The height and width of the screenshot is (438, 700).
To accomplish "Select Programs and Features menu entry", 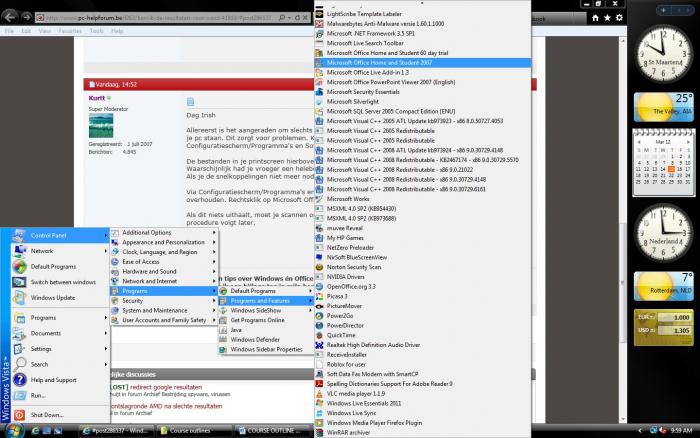I will click(x=266, y=301).
